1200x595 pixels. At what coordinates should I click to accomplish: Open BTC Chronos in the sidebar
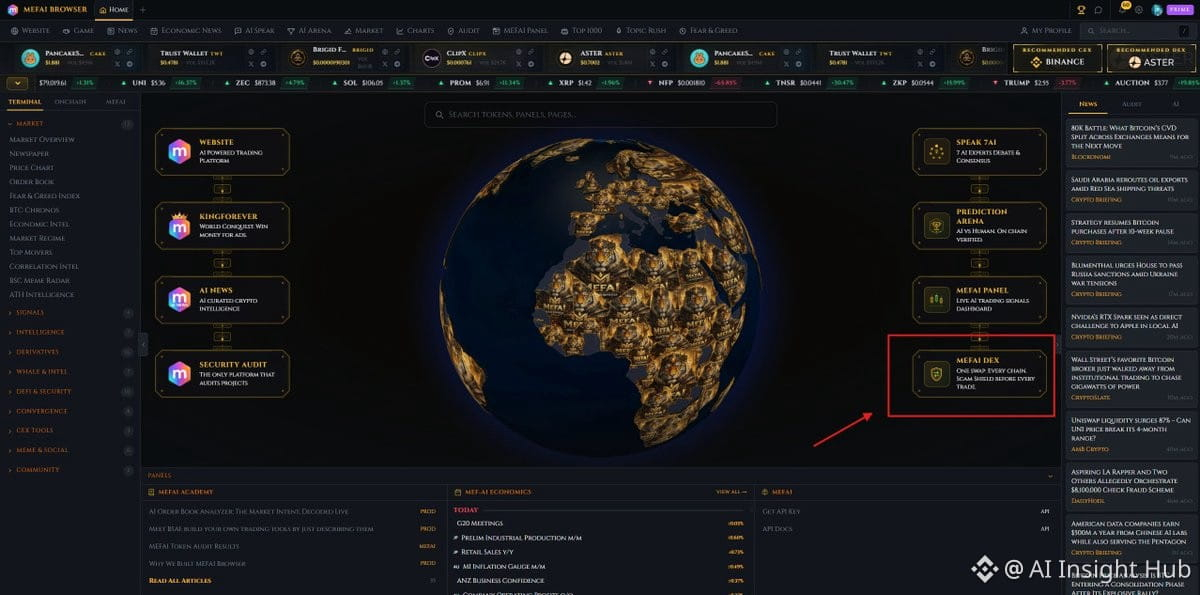pos(33,210)
